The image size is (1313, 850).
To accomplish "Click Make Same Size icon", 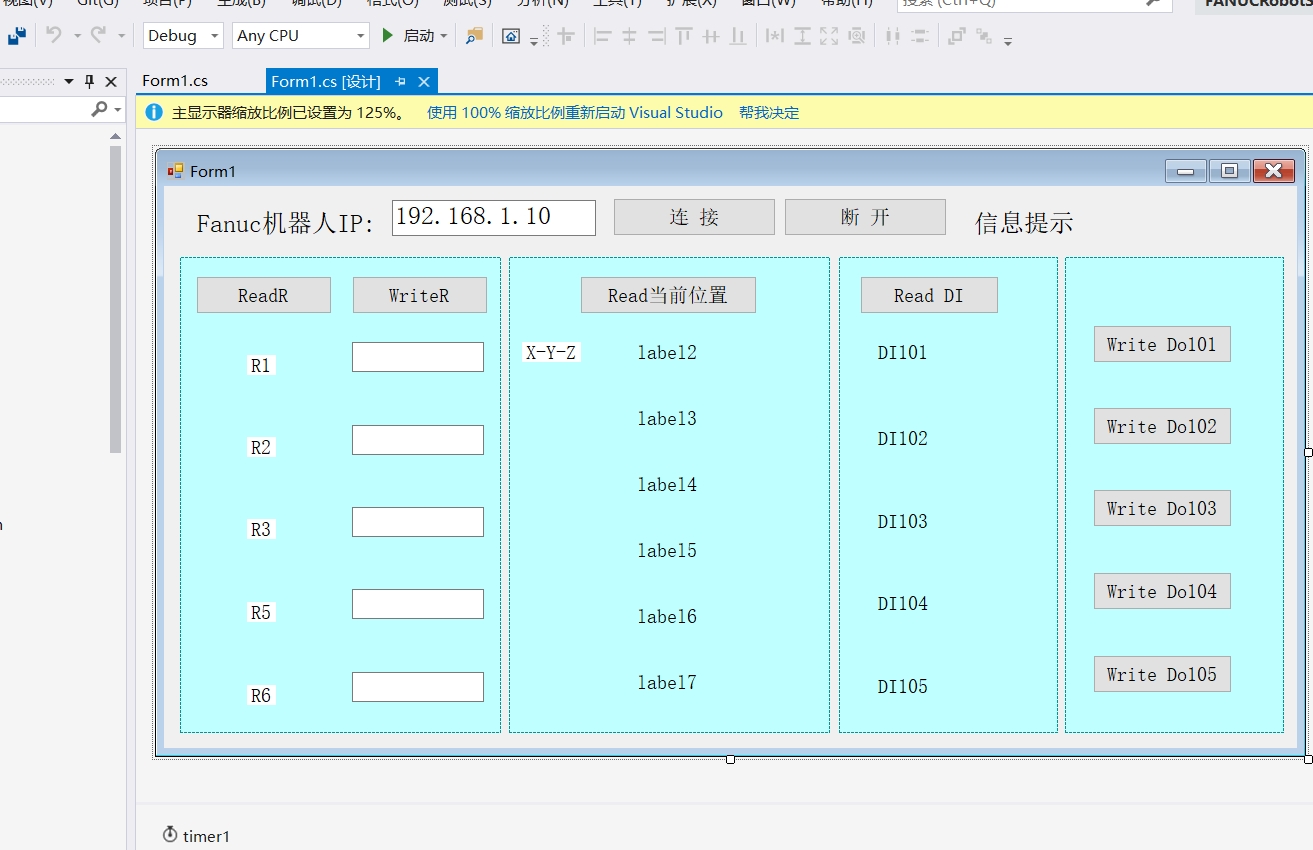I will click(829, 36).
